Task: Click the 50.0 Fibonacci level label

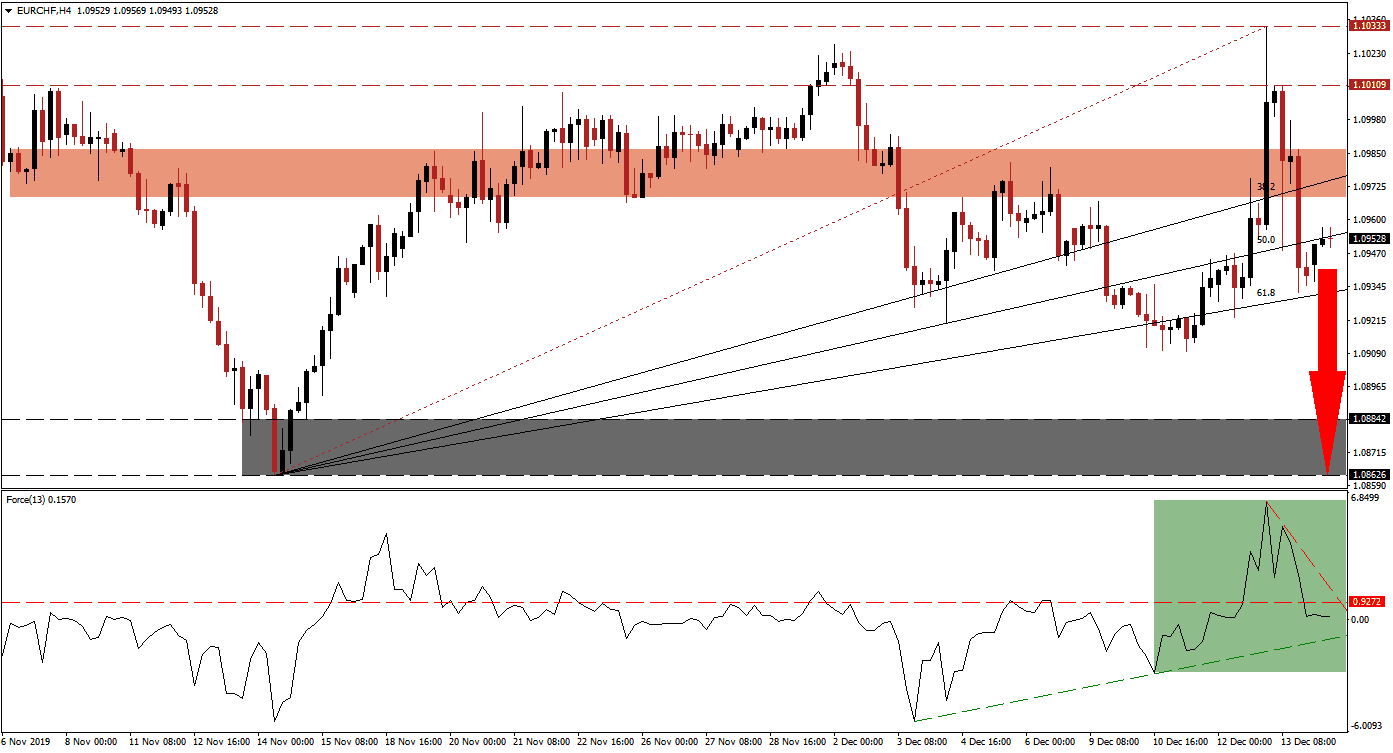Action: click(1267, 239)
